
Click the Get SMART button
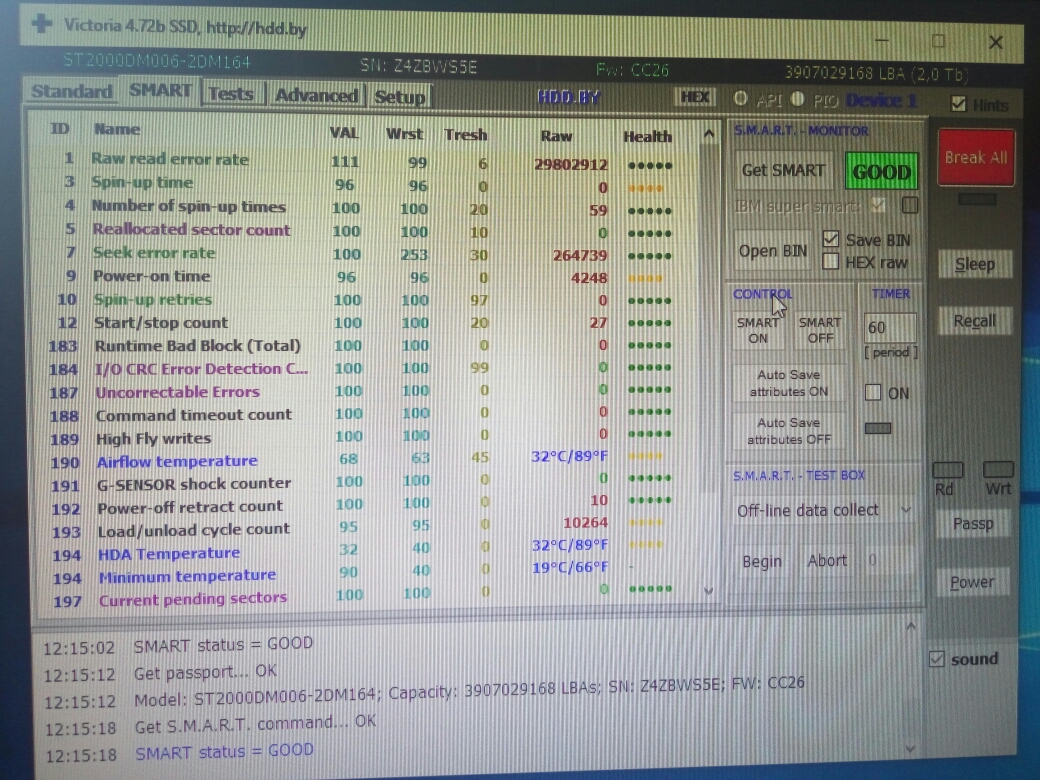[783, 170]
